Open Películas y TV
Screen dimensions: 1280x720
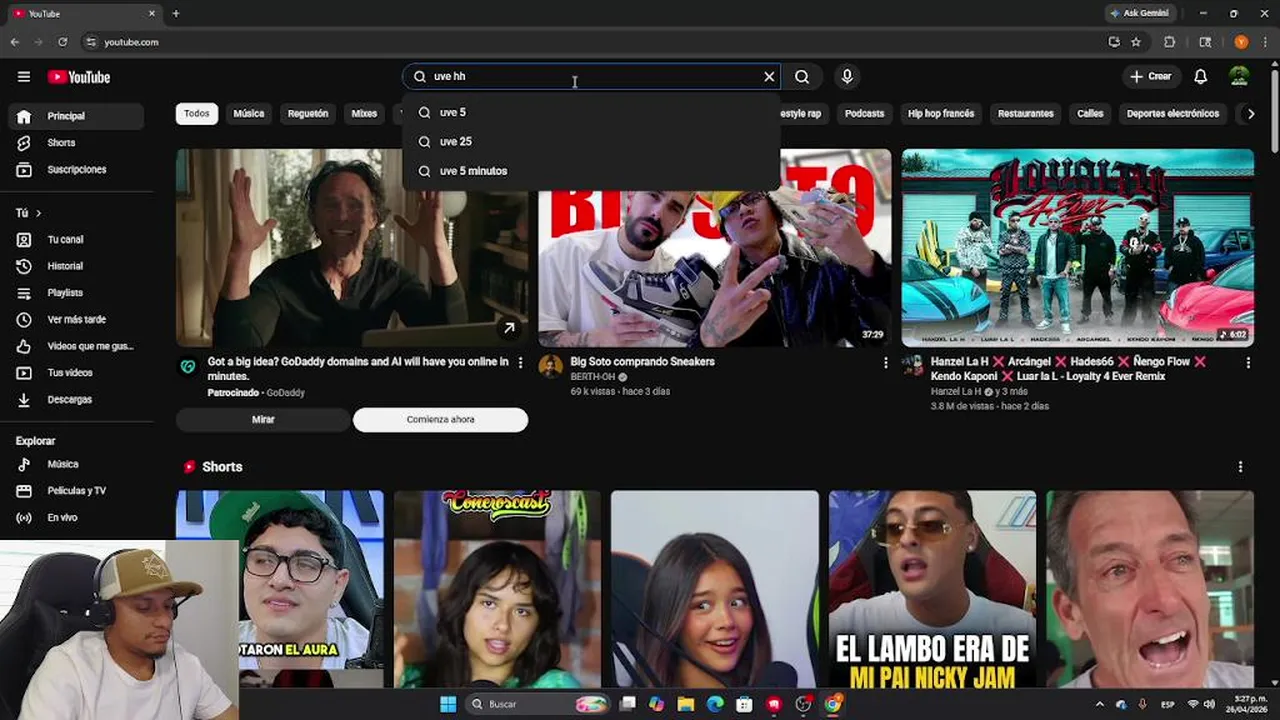click(76, 491)
